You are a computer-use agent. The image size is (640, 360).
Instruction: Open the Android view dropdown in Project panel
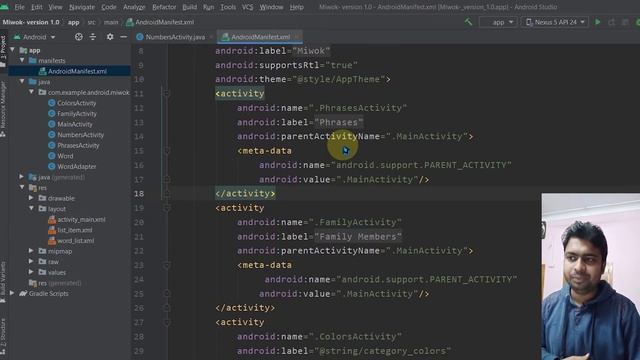(x=35, y=37)
